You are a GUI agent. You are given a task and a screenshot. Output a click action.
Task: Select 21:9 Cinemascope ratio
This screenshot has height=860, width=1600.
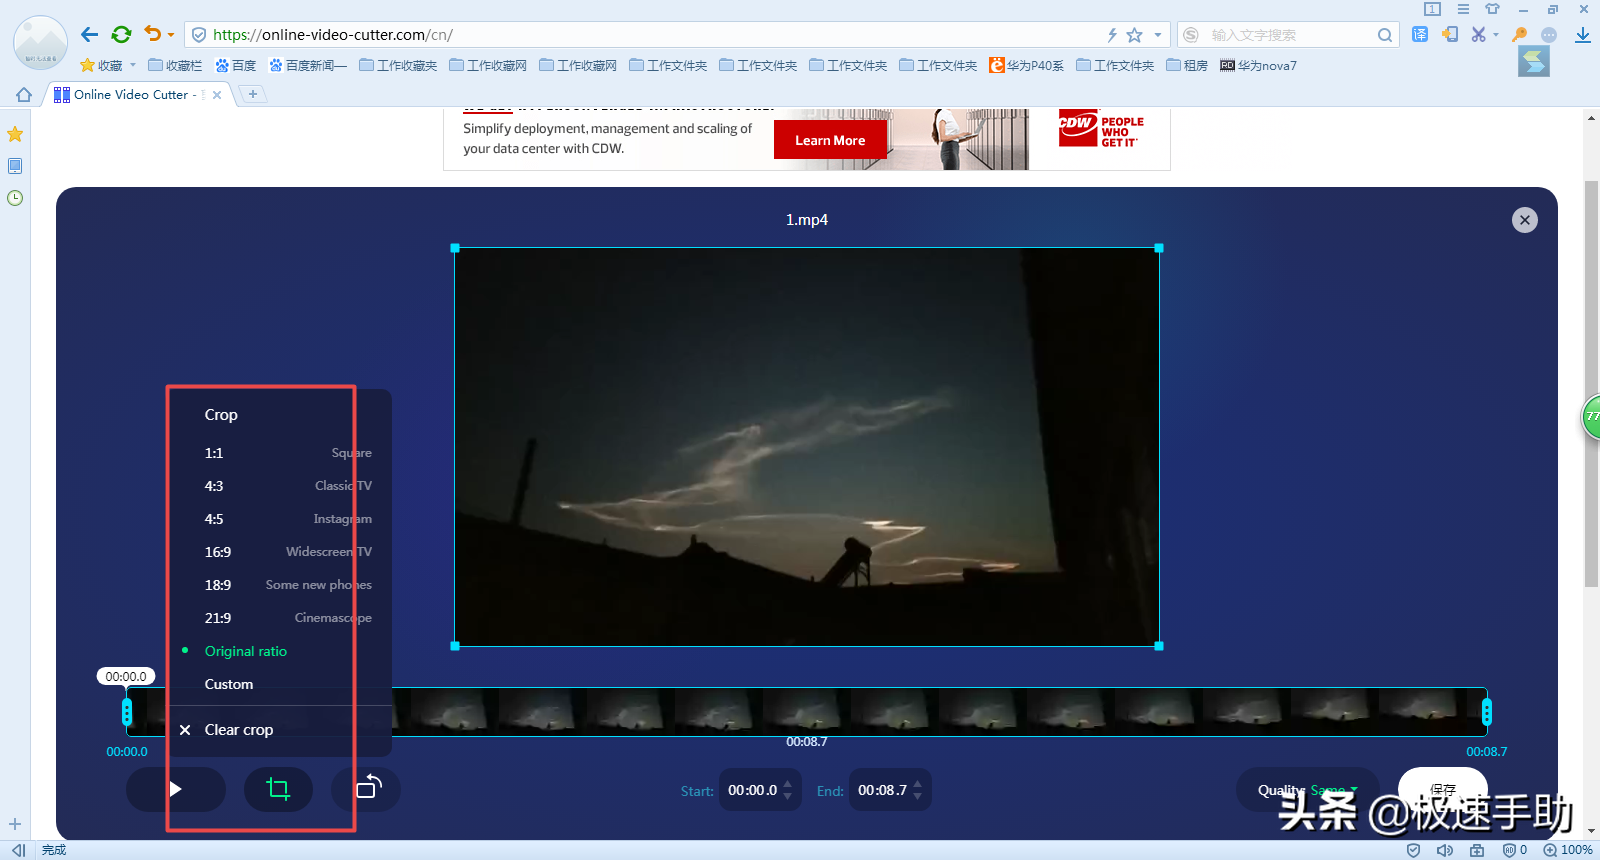[x=288, y=618]
